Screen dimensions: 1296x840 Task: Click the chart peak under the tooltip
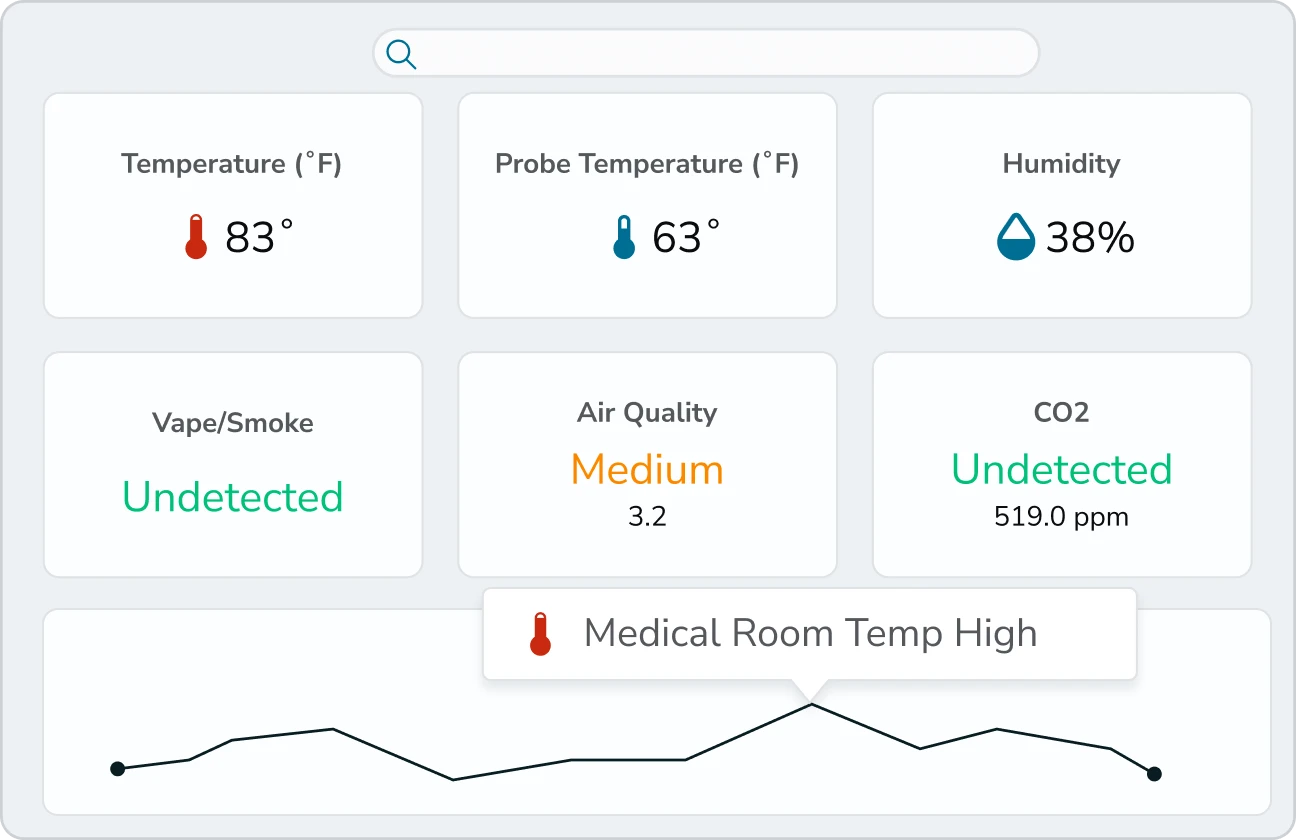coord(811,705)
